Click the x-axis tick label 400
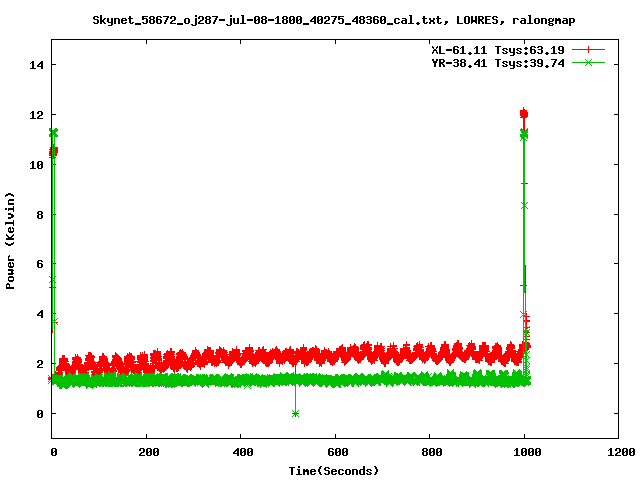Screen dimensions: 640x480 (243, 452)
